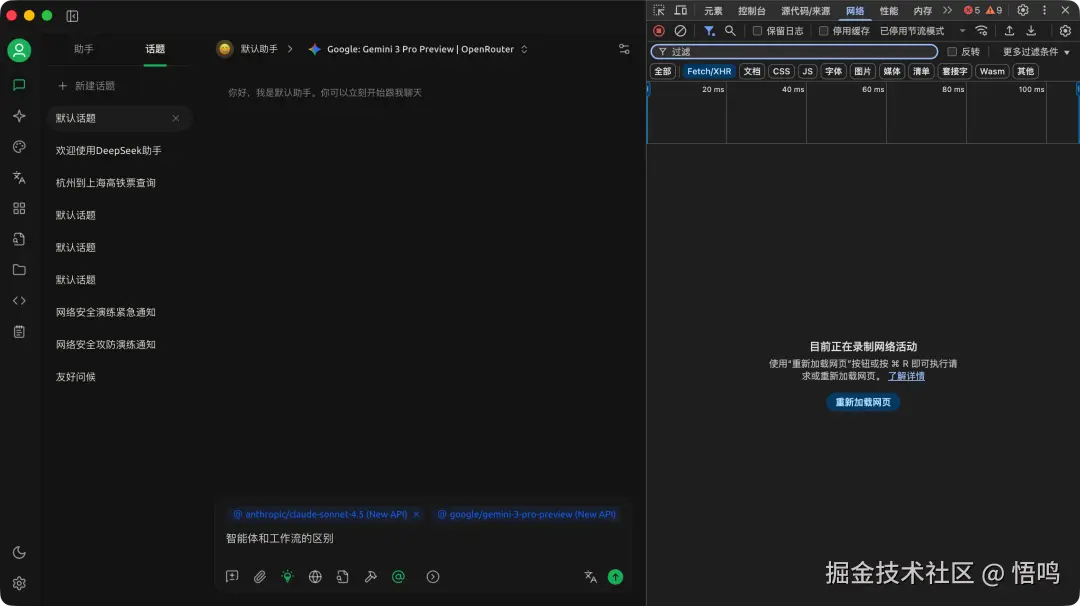Open the code tools sidebar icon

(x=19, y=301)
